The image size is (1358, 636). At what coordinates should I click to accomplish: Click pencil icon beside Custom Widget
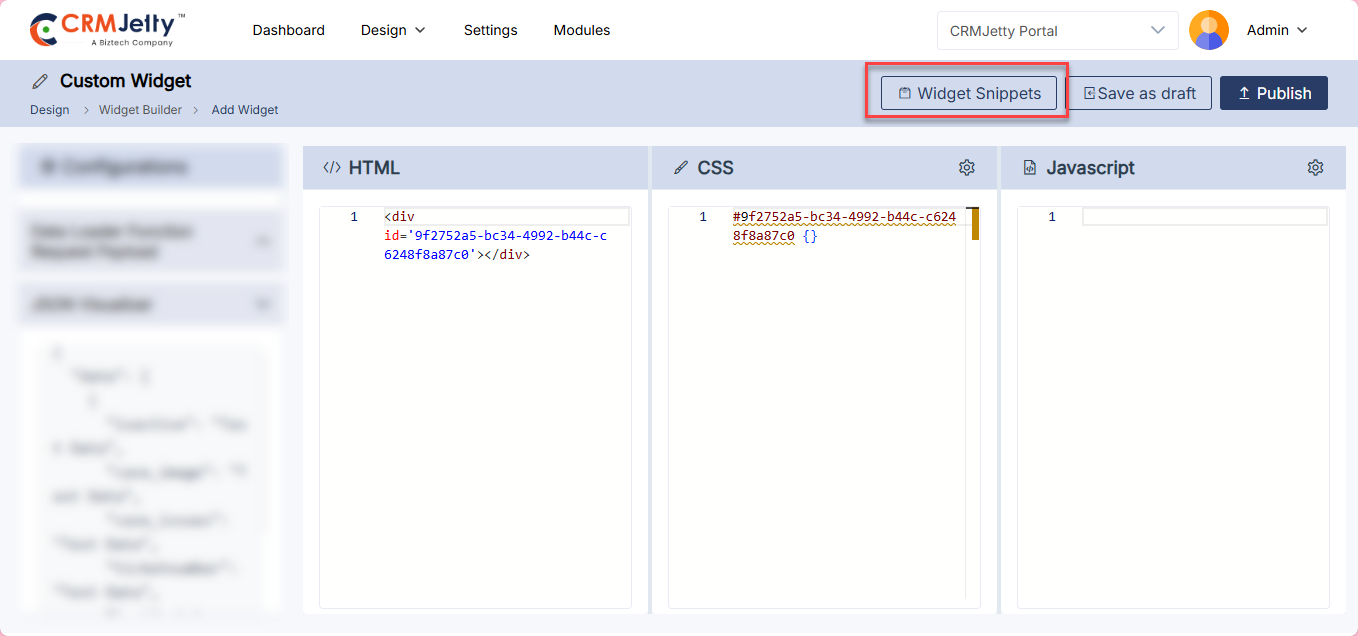click(x=40, y=81)
